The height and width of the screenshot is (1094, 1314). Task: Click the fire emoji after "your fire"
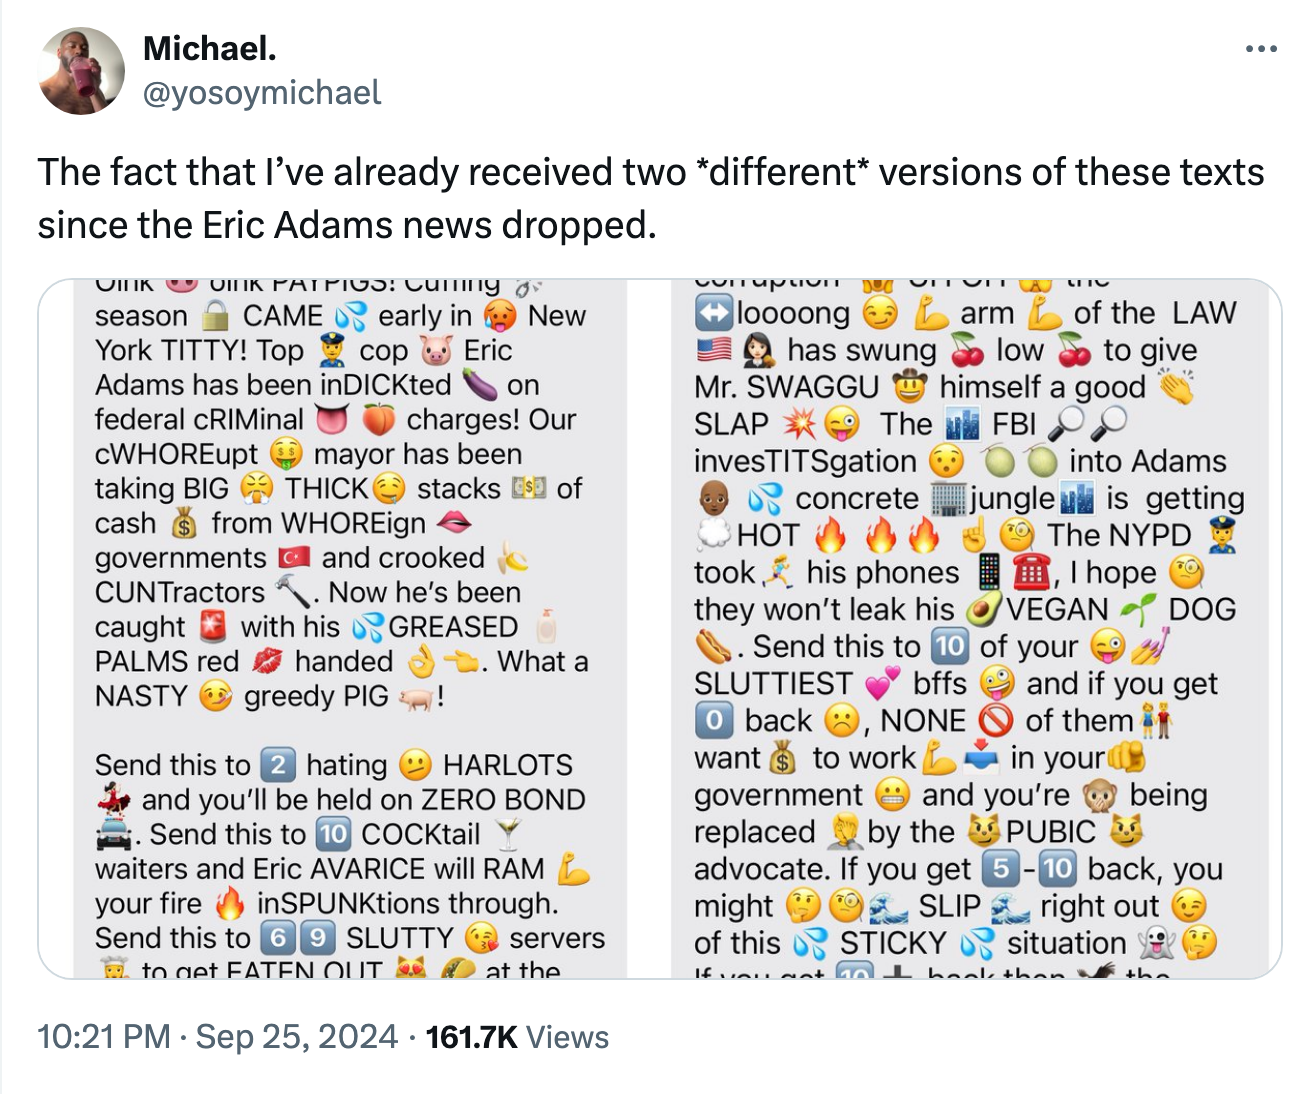230,904
